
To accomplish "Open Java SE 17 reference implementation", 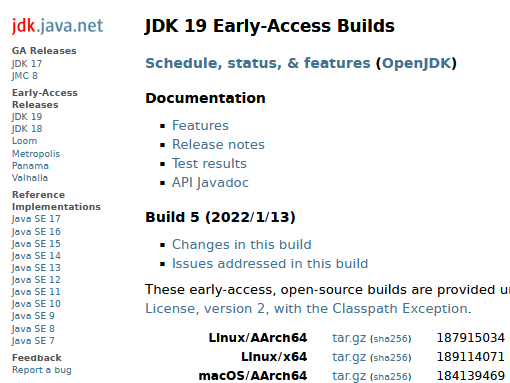I will [36, 219].
